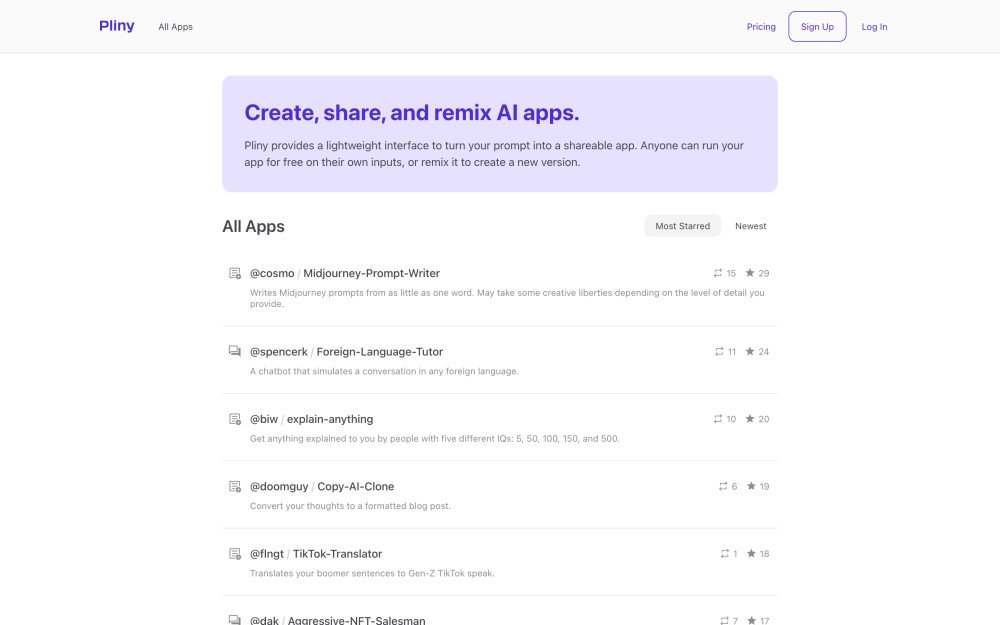Click the remix icon on Midjourney-Prompt-Writer row
This screenshot has height=625, width=1000.
pos(717,273)
